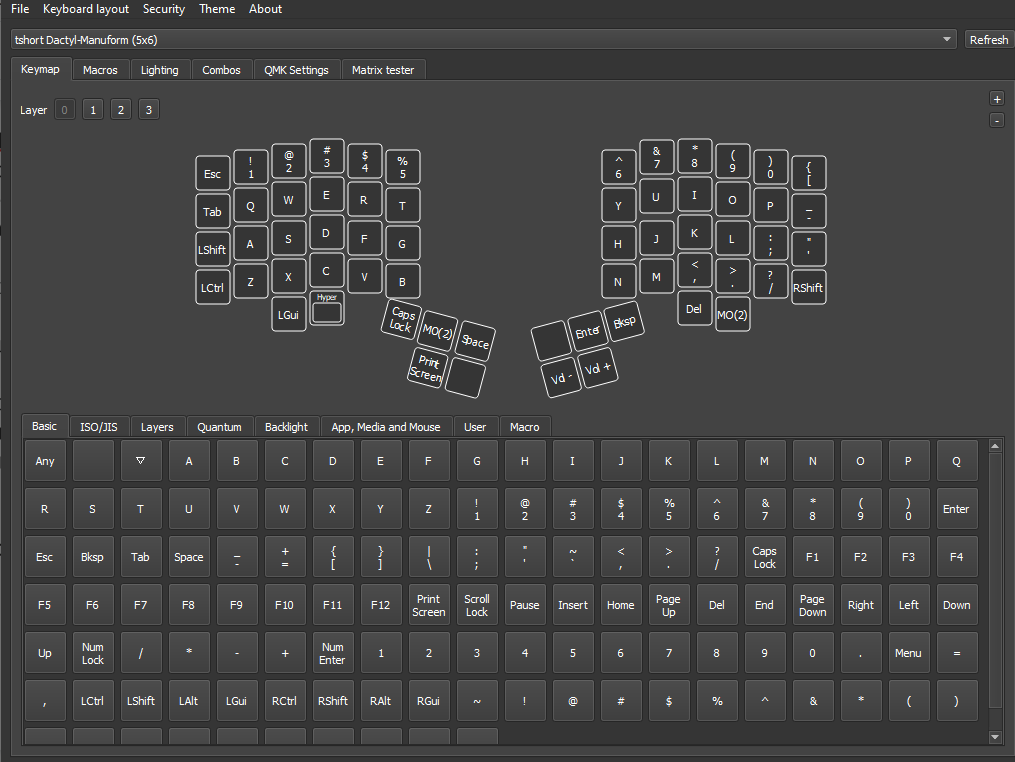This screenshot has height=762, width=1015.
Task: Pick the Insert keycode
Action: point(573,605)
